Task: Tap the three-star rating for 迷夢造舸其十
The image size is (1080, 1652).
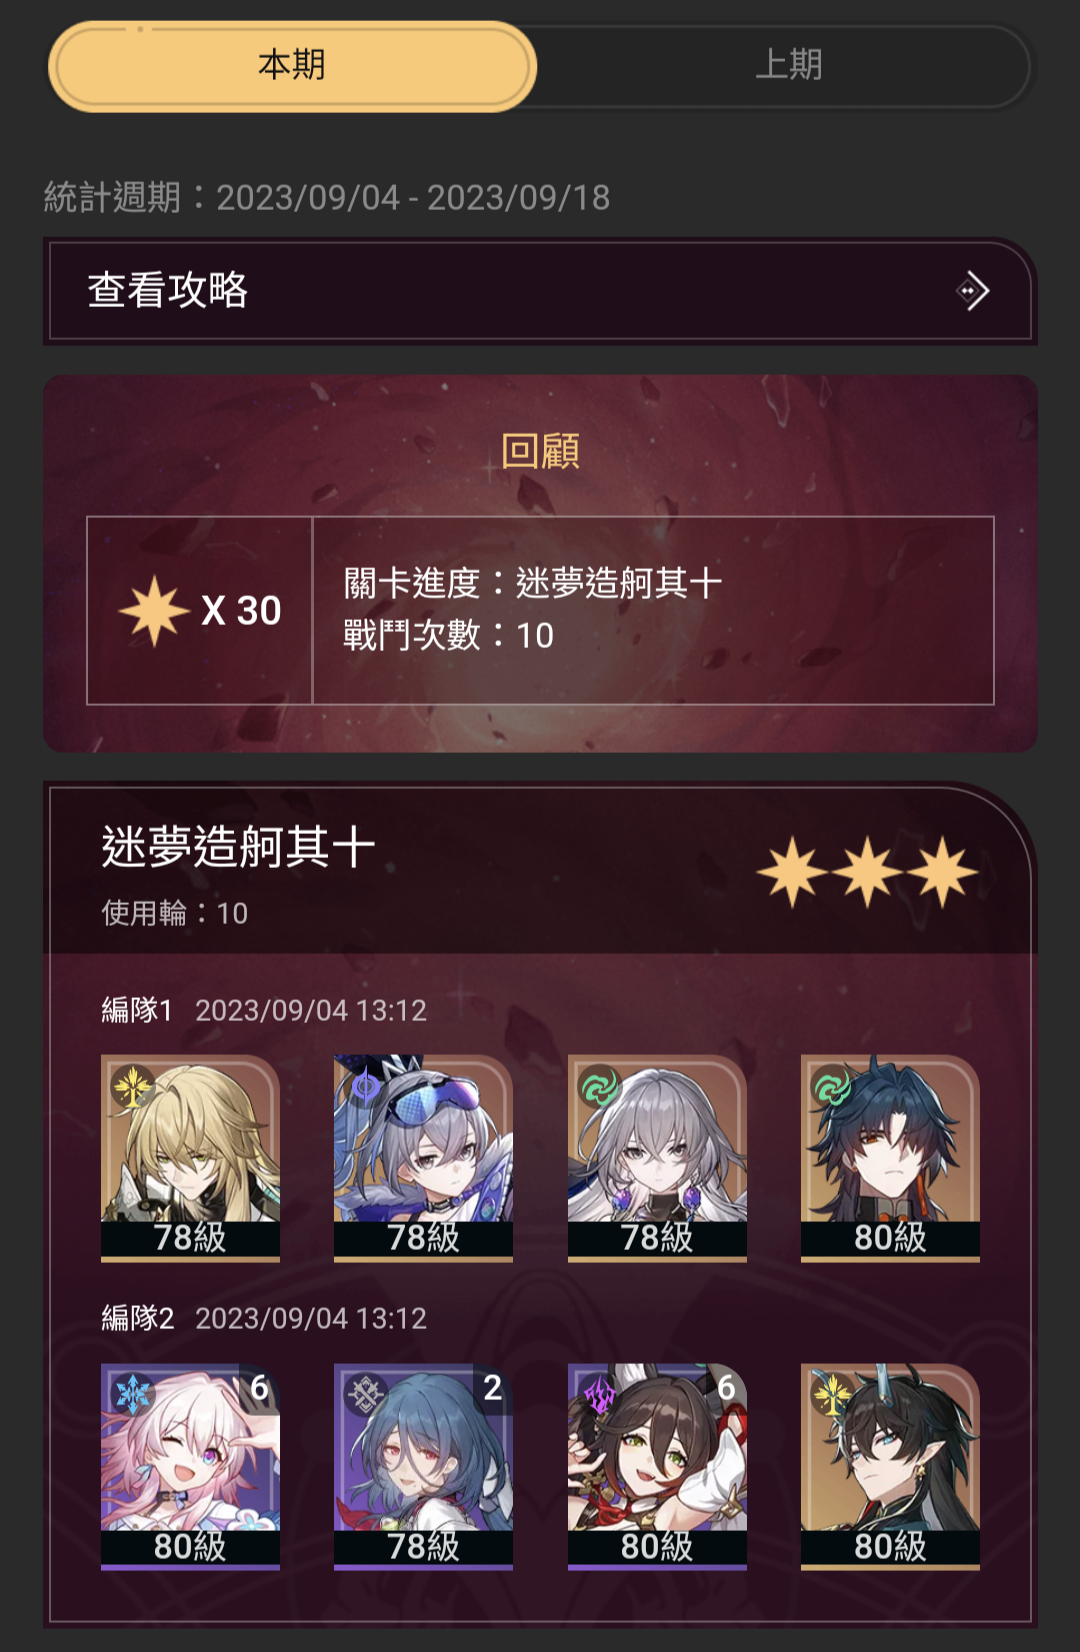Action: click(x=867, y=872)
